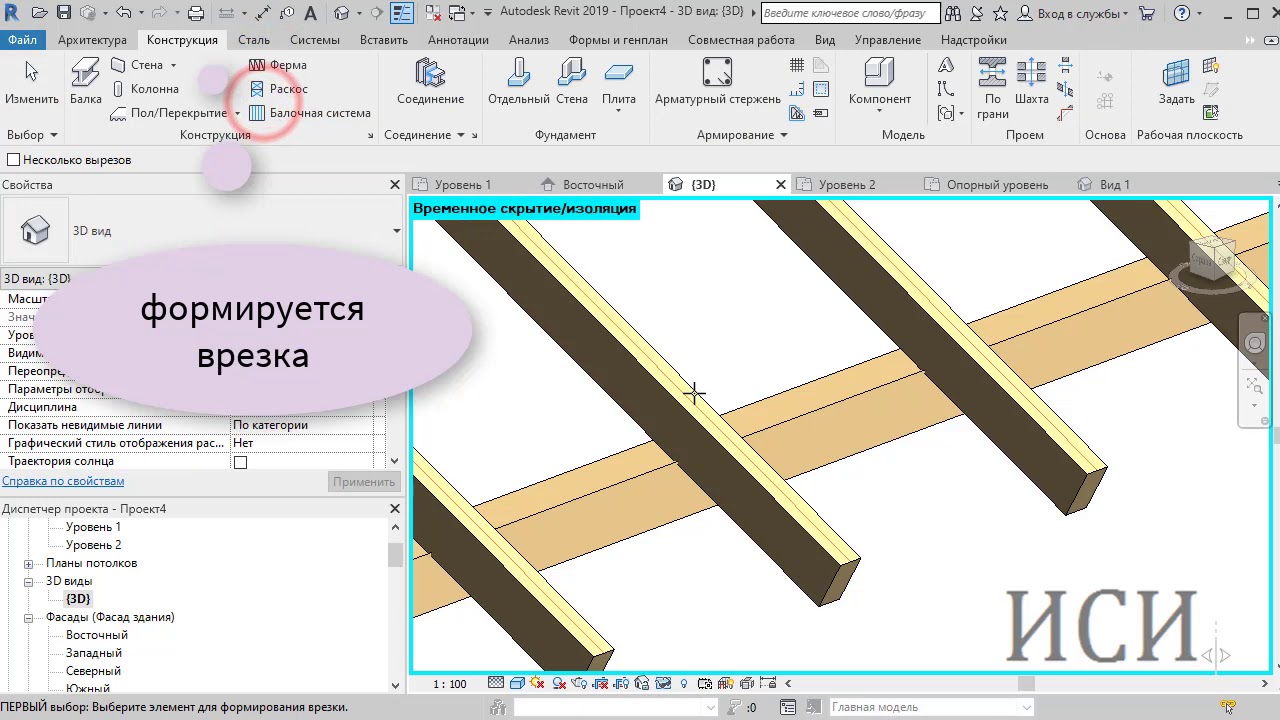Select the foundation Стена tool
Image resolution: width=1280 pixels, height=720 pixels.
pyautogui.click(x=572, y=82)
